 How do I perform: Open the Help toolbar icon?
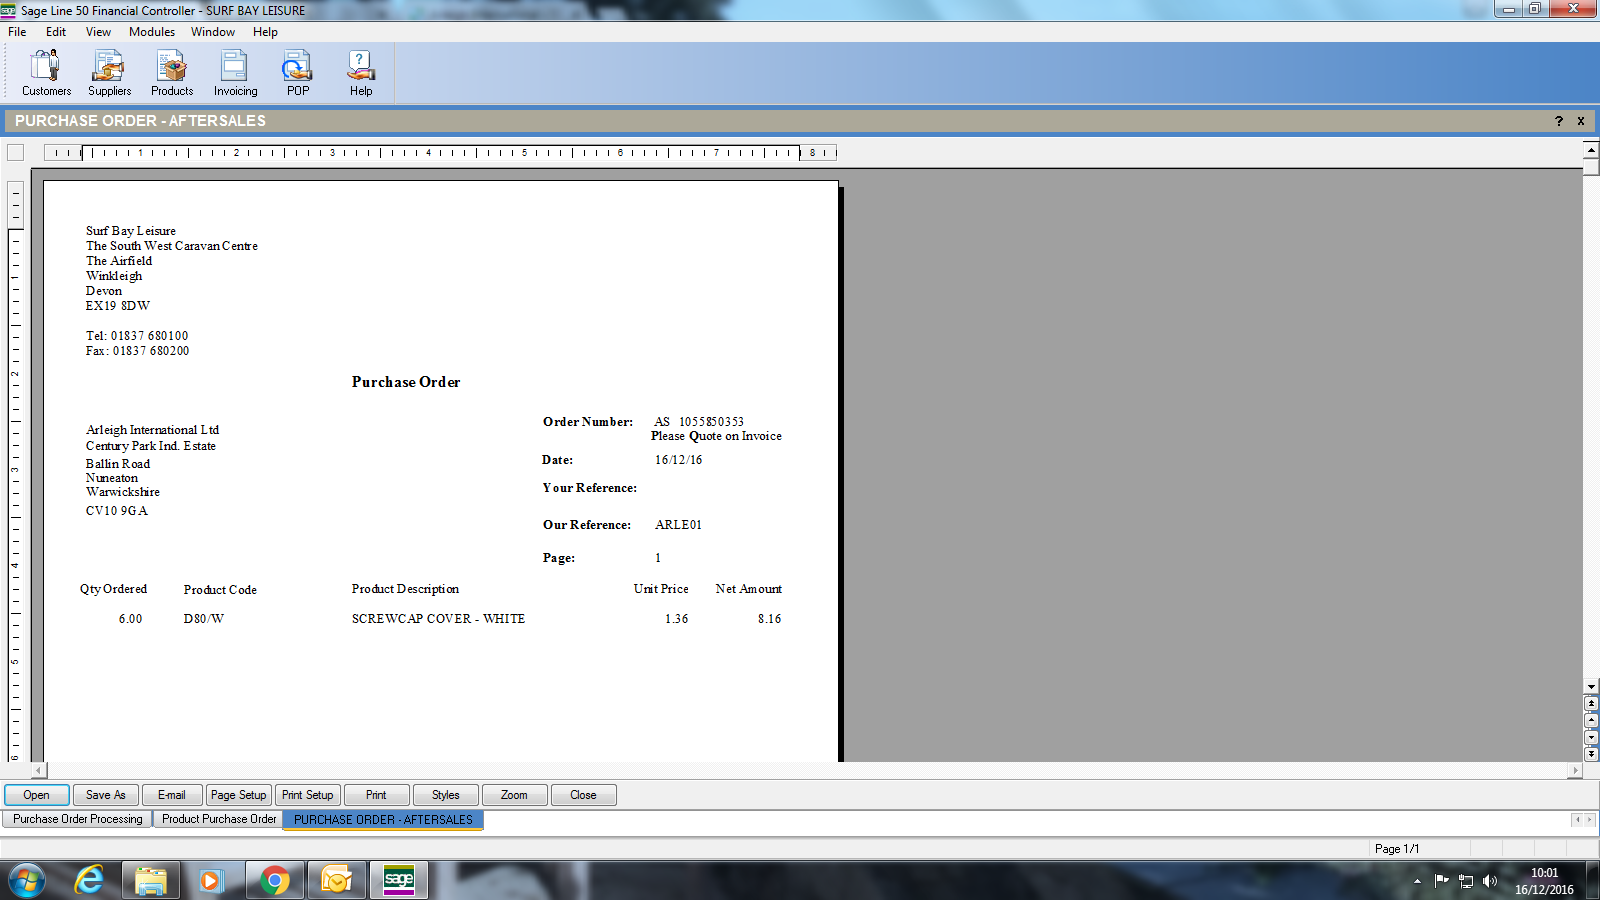[x=361, y=73]
